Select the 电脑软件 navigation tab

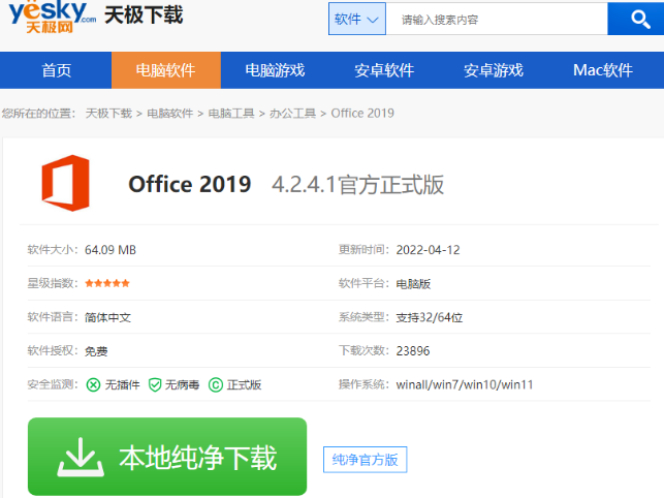(166, 70)
